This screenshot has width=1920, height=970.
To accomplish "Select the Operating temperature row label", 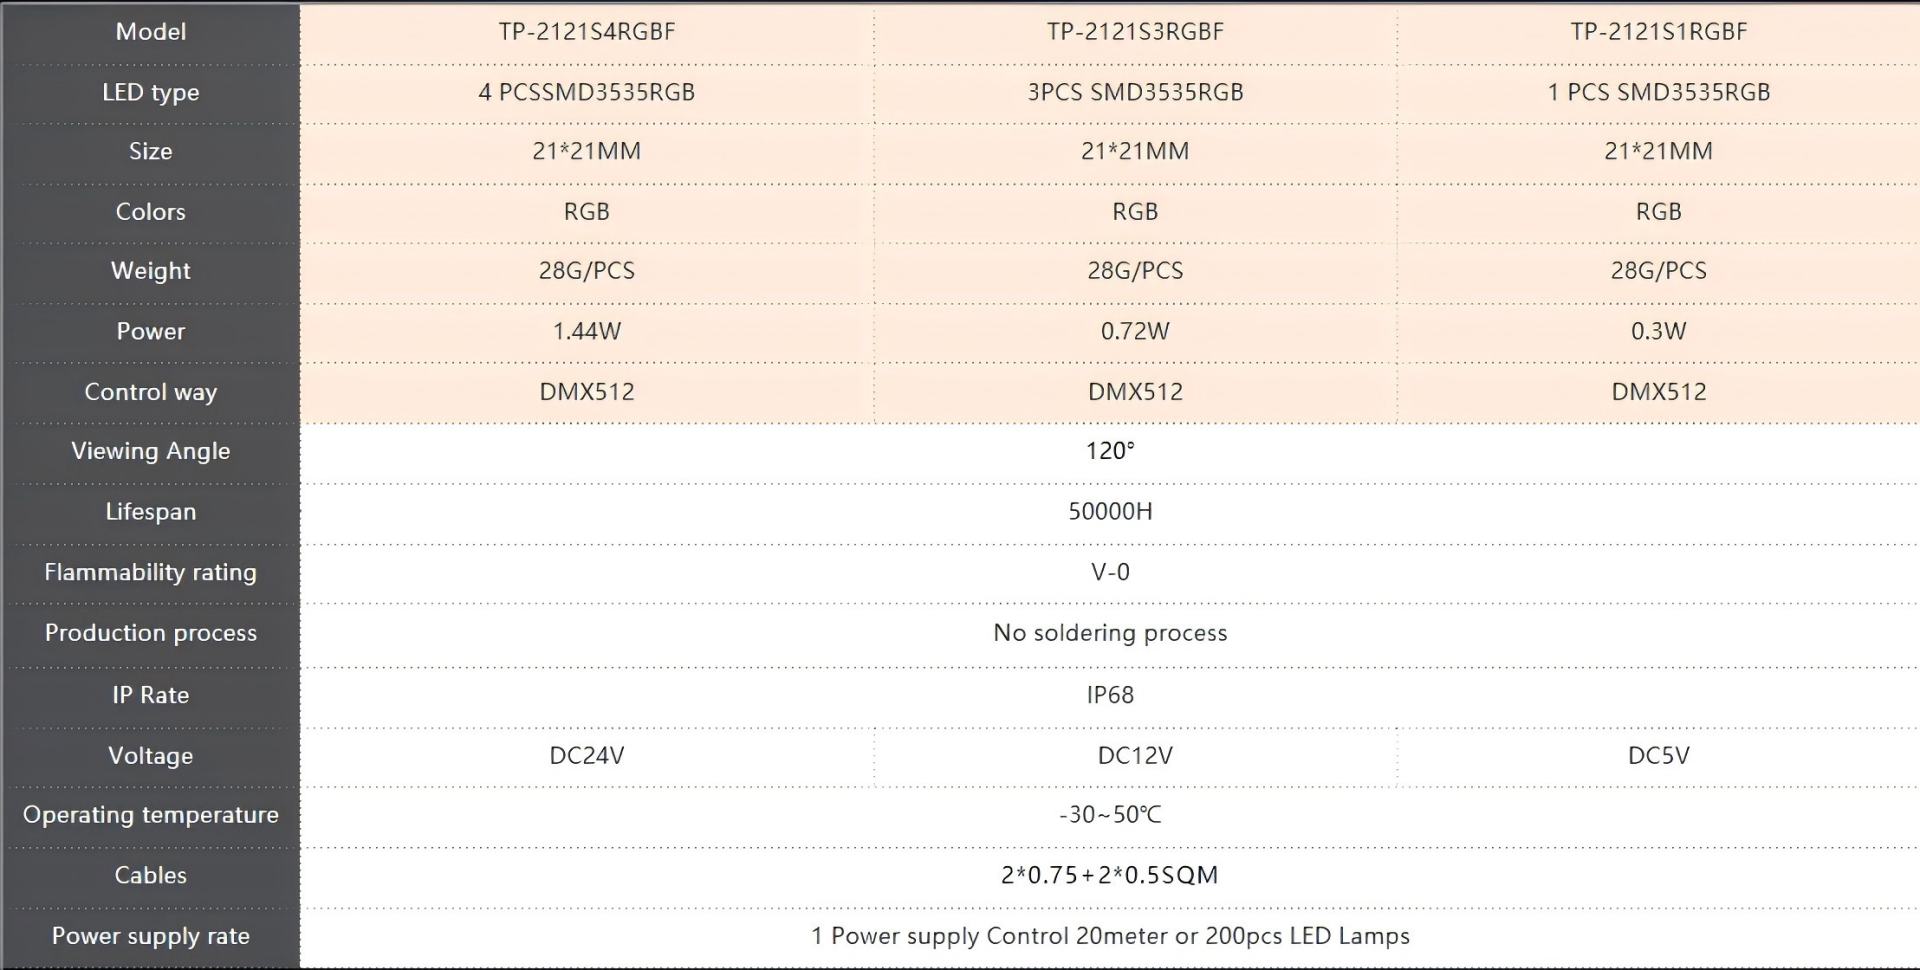I will point(151,815).
